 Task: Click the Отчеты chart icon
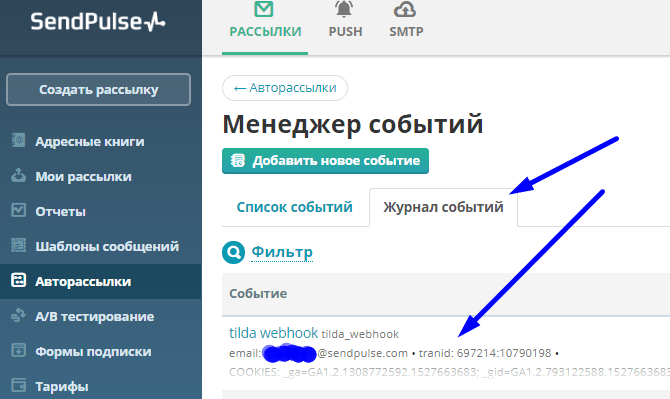tap(18, 211)
